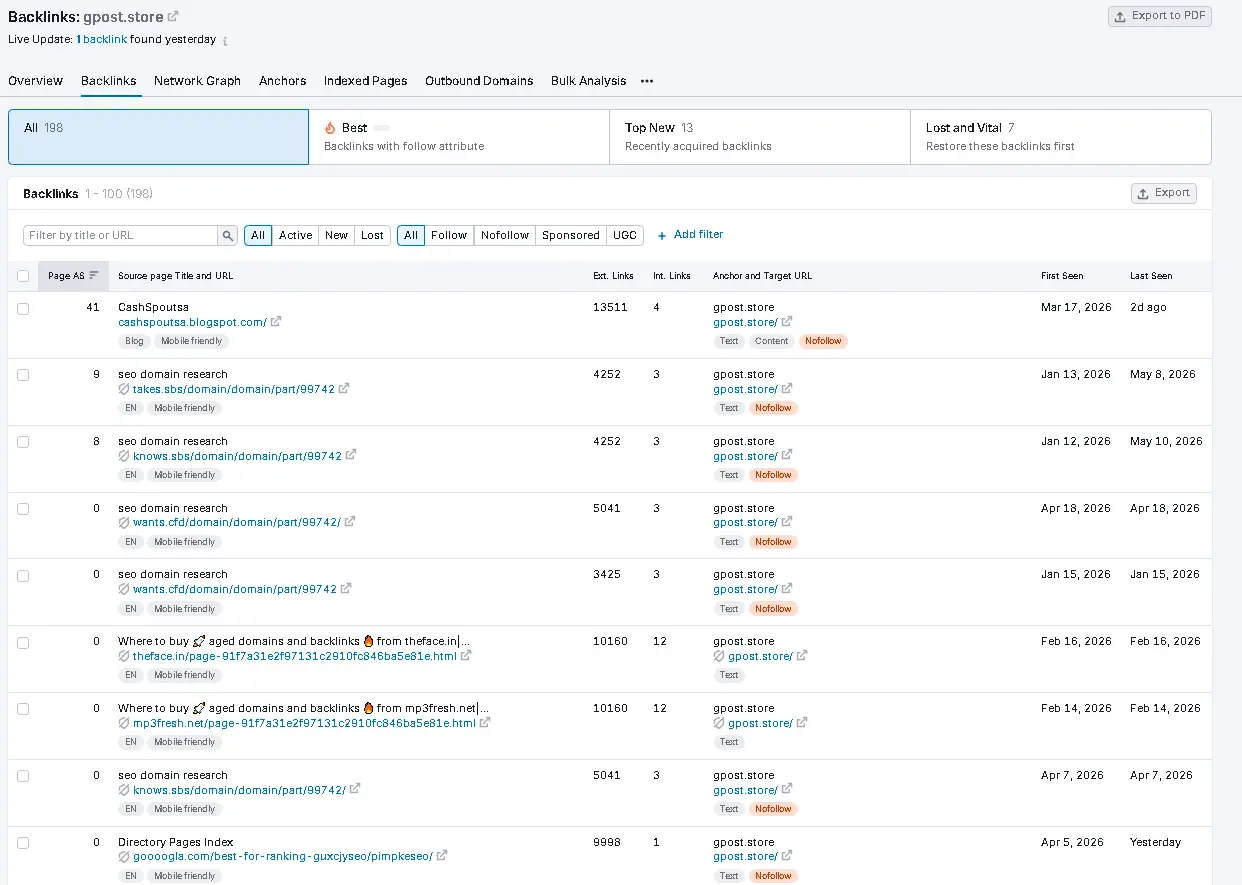Click the Nofollow tag in CashSpoutsa row

point(823,341)
